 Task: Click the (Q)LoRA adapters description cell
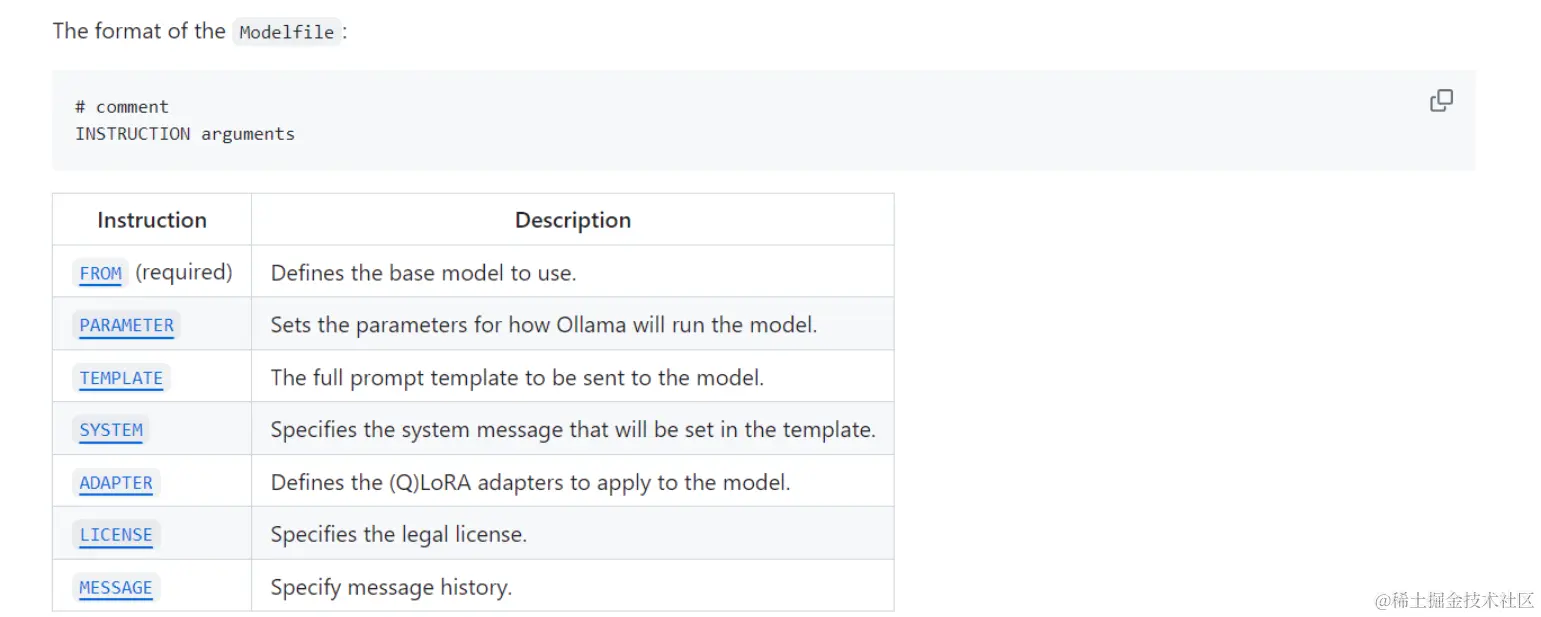530,483
